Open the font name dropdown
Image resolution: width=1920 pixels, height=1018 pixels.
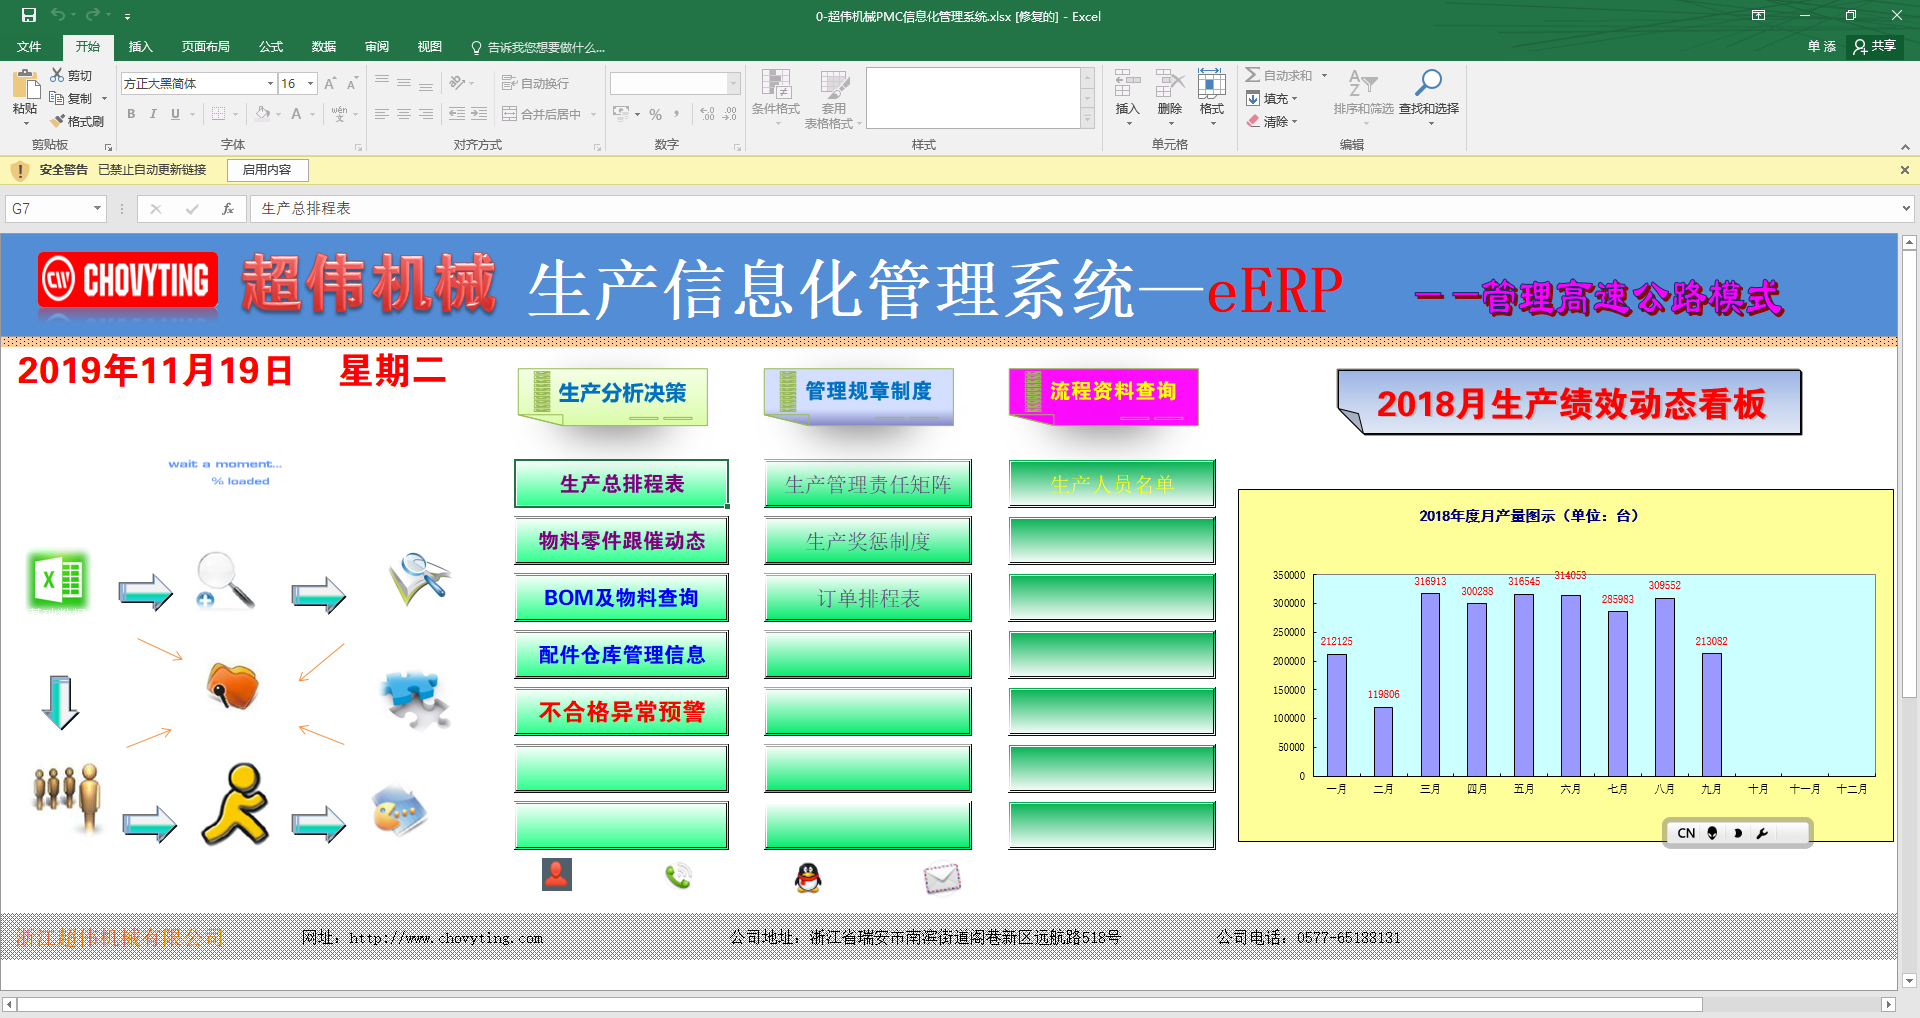click(270, 83)
